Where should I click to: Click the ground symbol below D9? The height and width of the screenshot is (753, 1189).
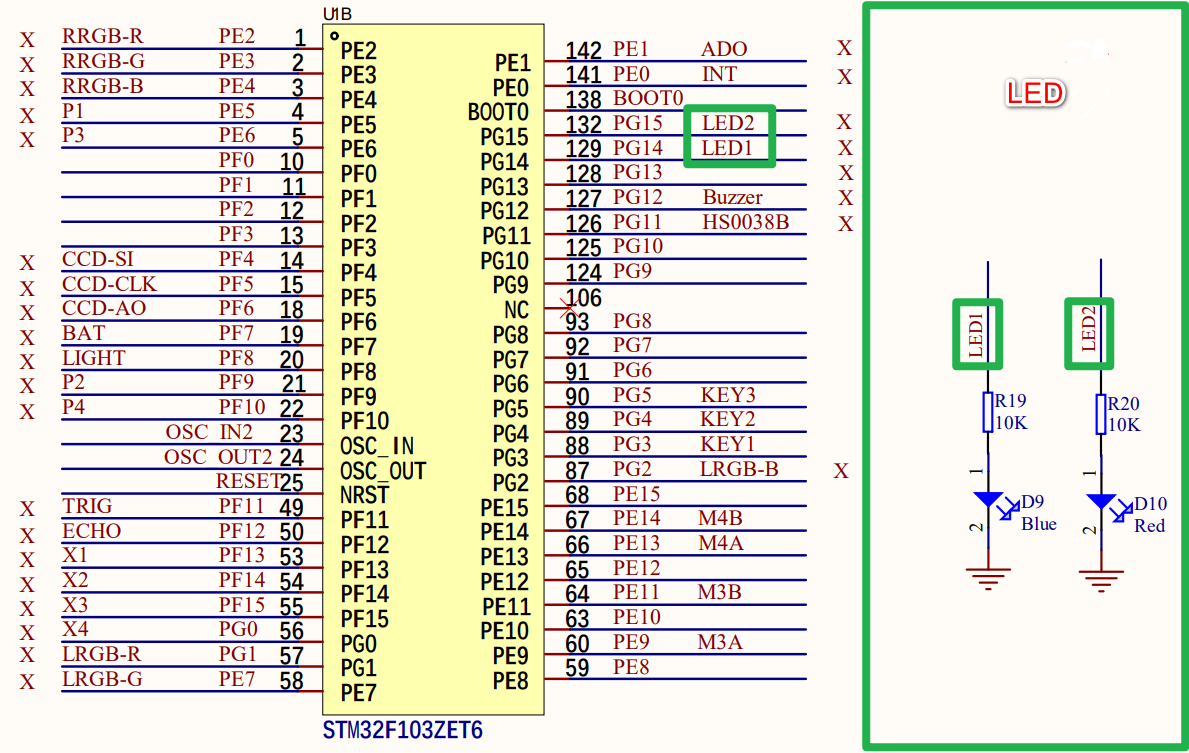tap(987, 579)
